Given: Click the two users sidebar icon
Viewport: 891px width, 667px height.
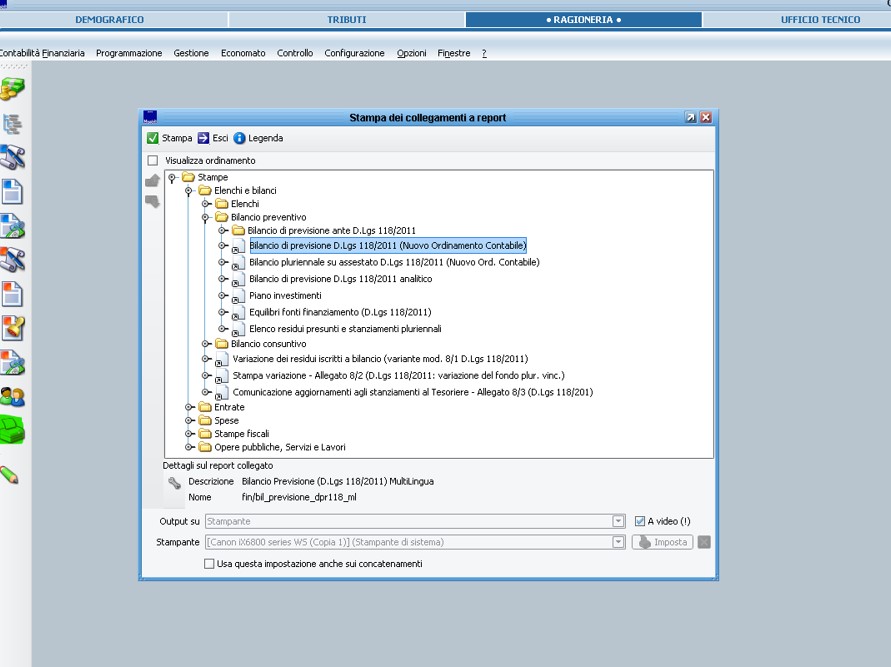Looking at the screenshot, I should coord(12,397).
